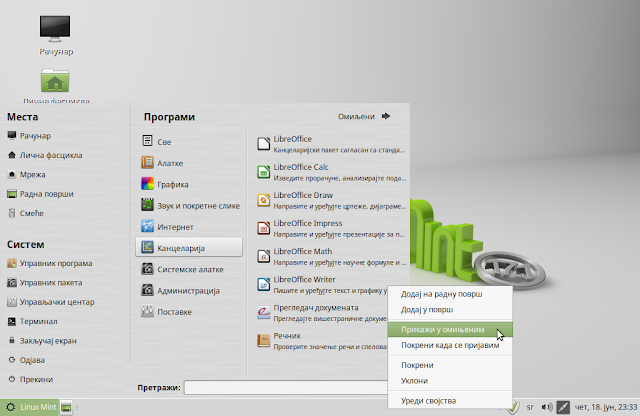Choose Уклони from context menu
This screenshot has width=640, height=416.
coord(450,380)
